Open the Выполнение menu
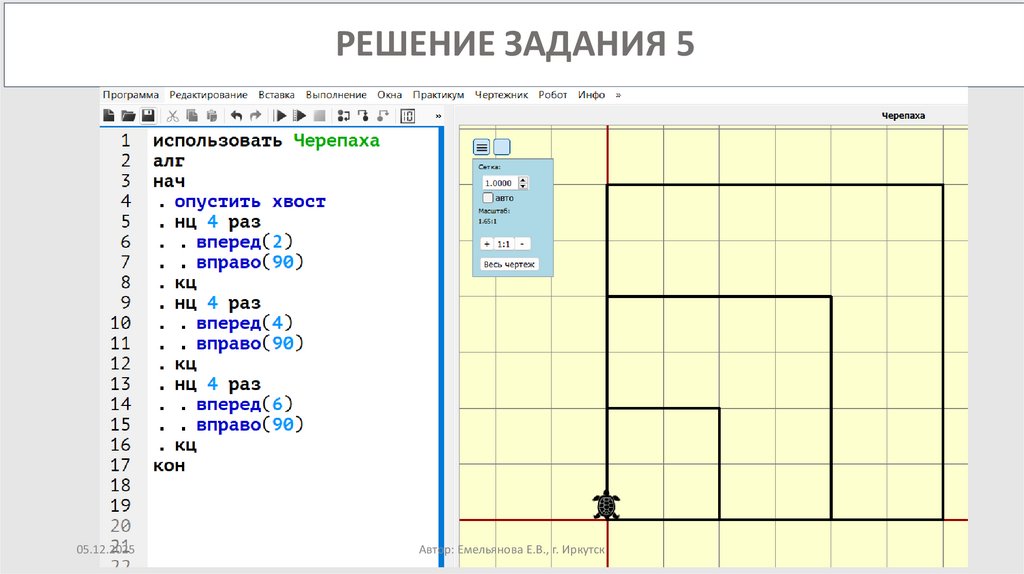 [336, 95]
